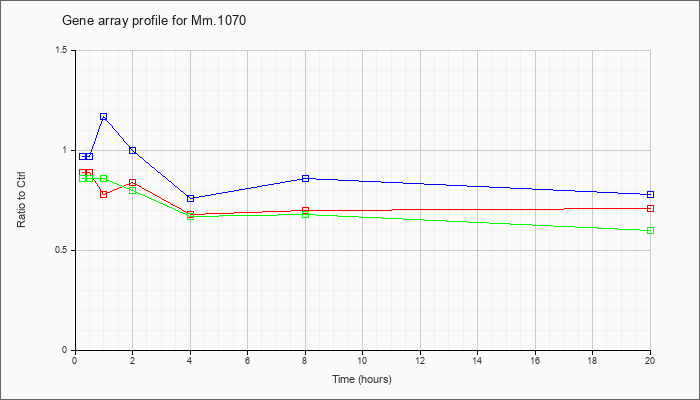Click the blue square marker at 4 hours
700x400 pixels.
[191, 198]
